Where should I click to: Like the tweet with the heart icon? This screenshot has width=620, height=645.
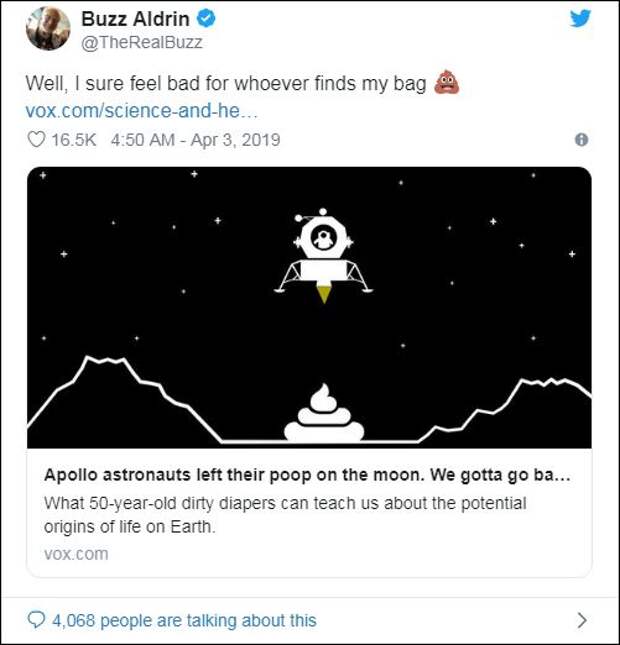pos(36,139)
